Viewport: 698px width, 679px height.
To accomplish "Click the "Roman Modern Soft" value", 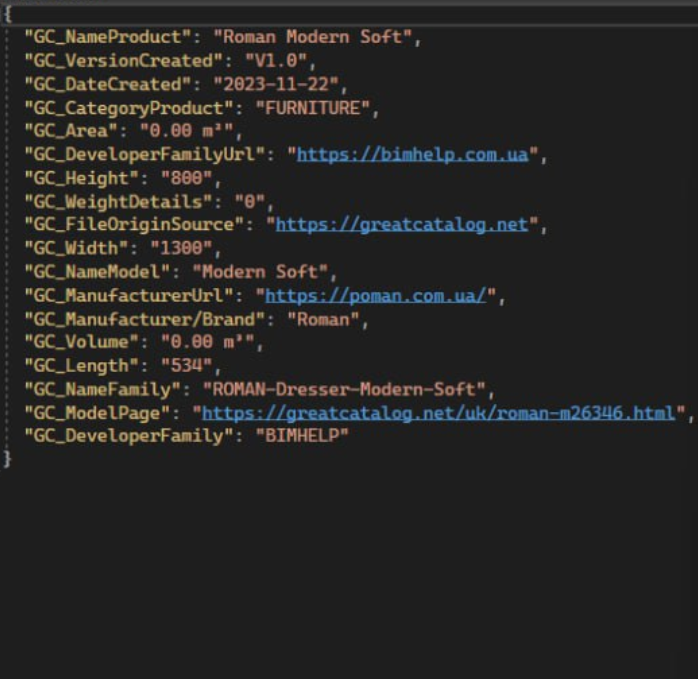I will pos(313,37).
